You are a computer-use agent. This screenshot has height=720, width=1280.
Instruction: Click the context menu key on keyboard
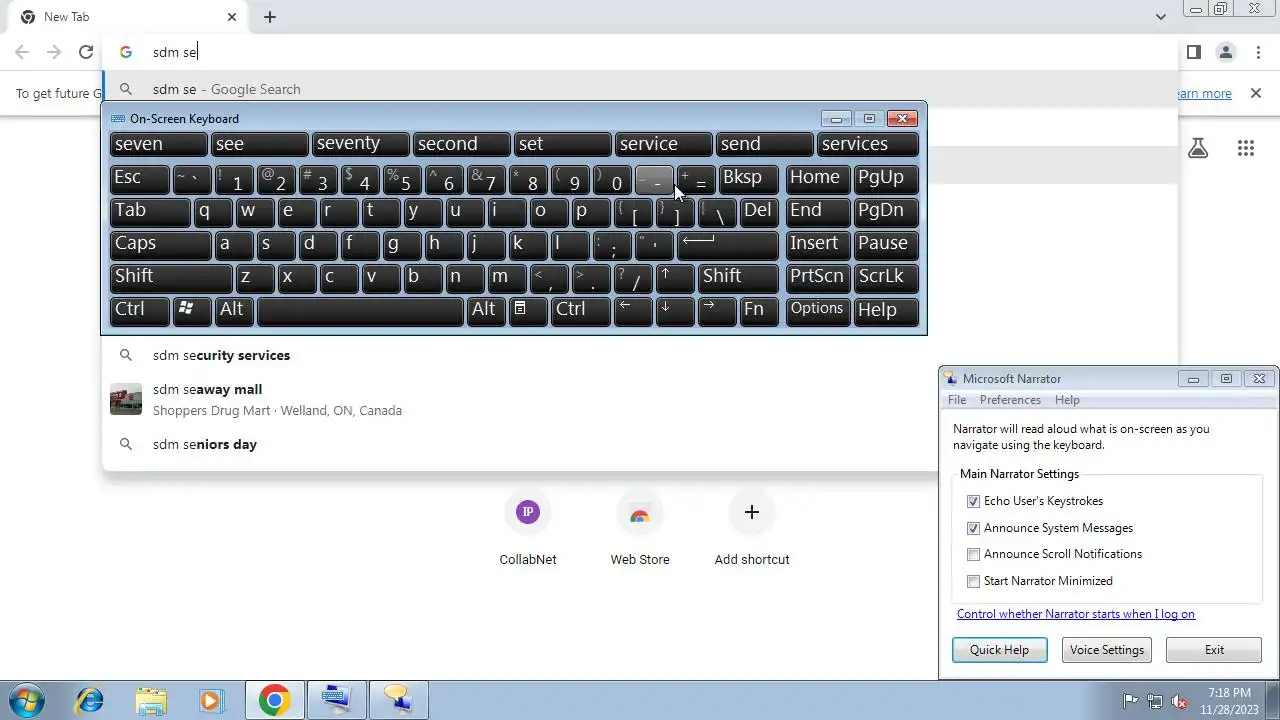coord(528,310)
